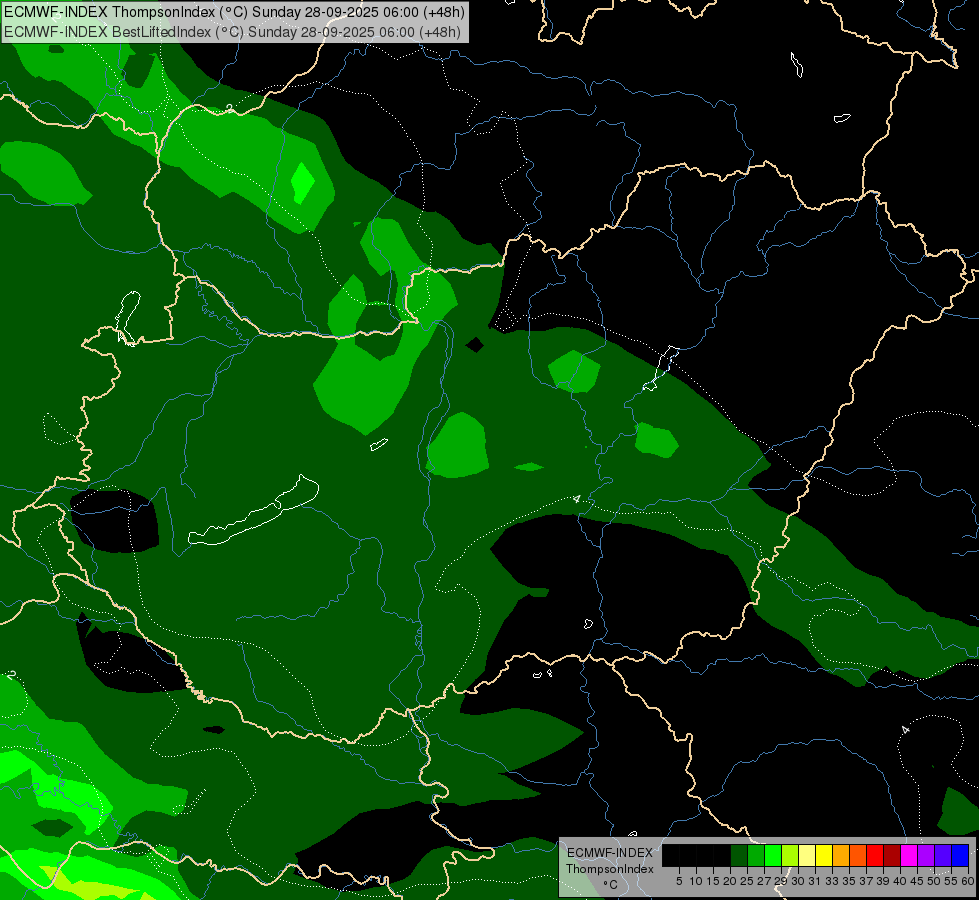Select the magenta 40–45 legend swatch
This screenshot has height=900, width=979.
pos(909,855)
